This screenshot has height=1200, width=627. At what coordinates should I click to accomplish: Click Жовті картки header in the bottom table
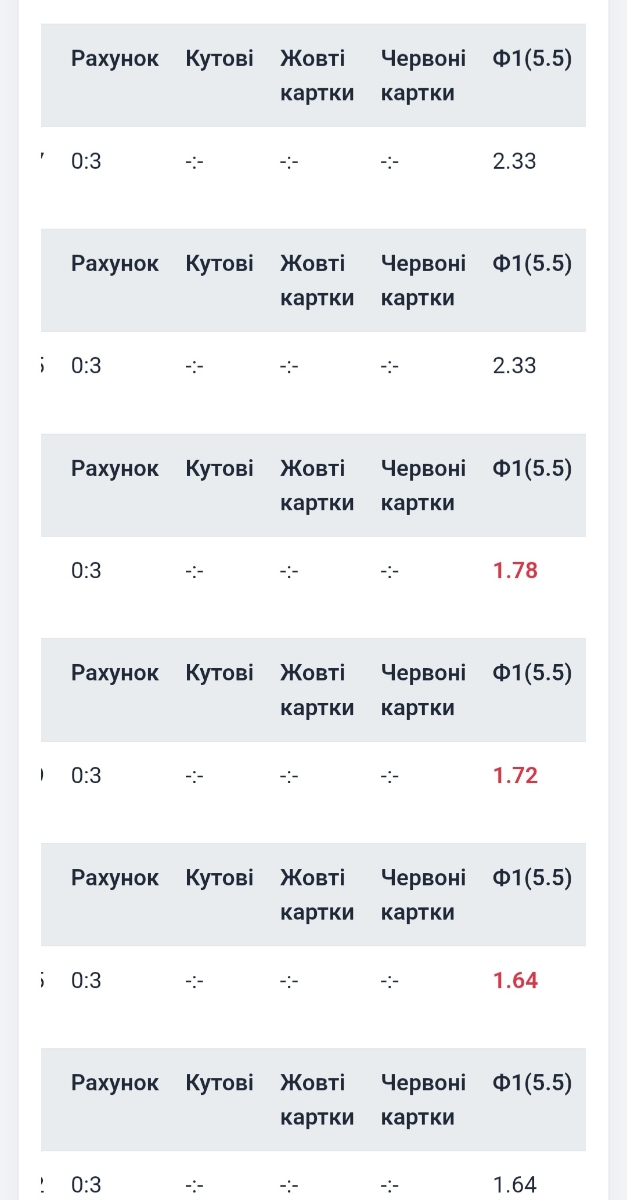(x=317, y=1100)
